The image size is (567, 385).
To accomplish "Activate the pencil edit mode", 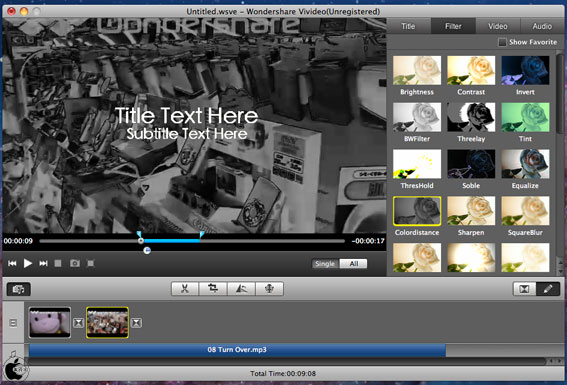I will [548, 289].
